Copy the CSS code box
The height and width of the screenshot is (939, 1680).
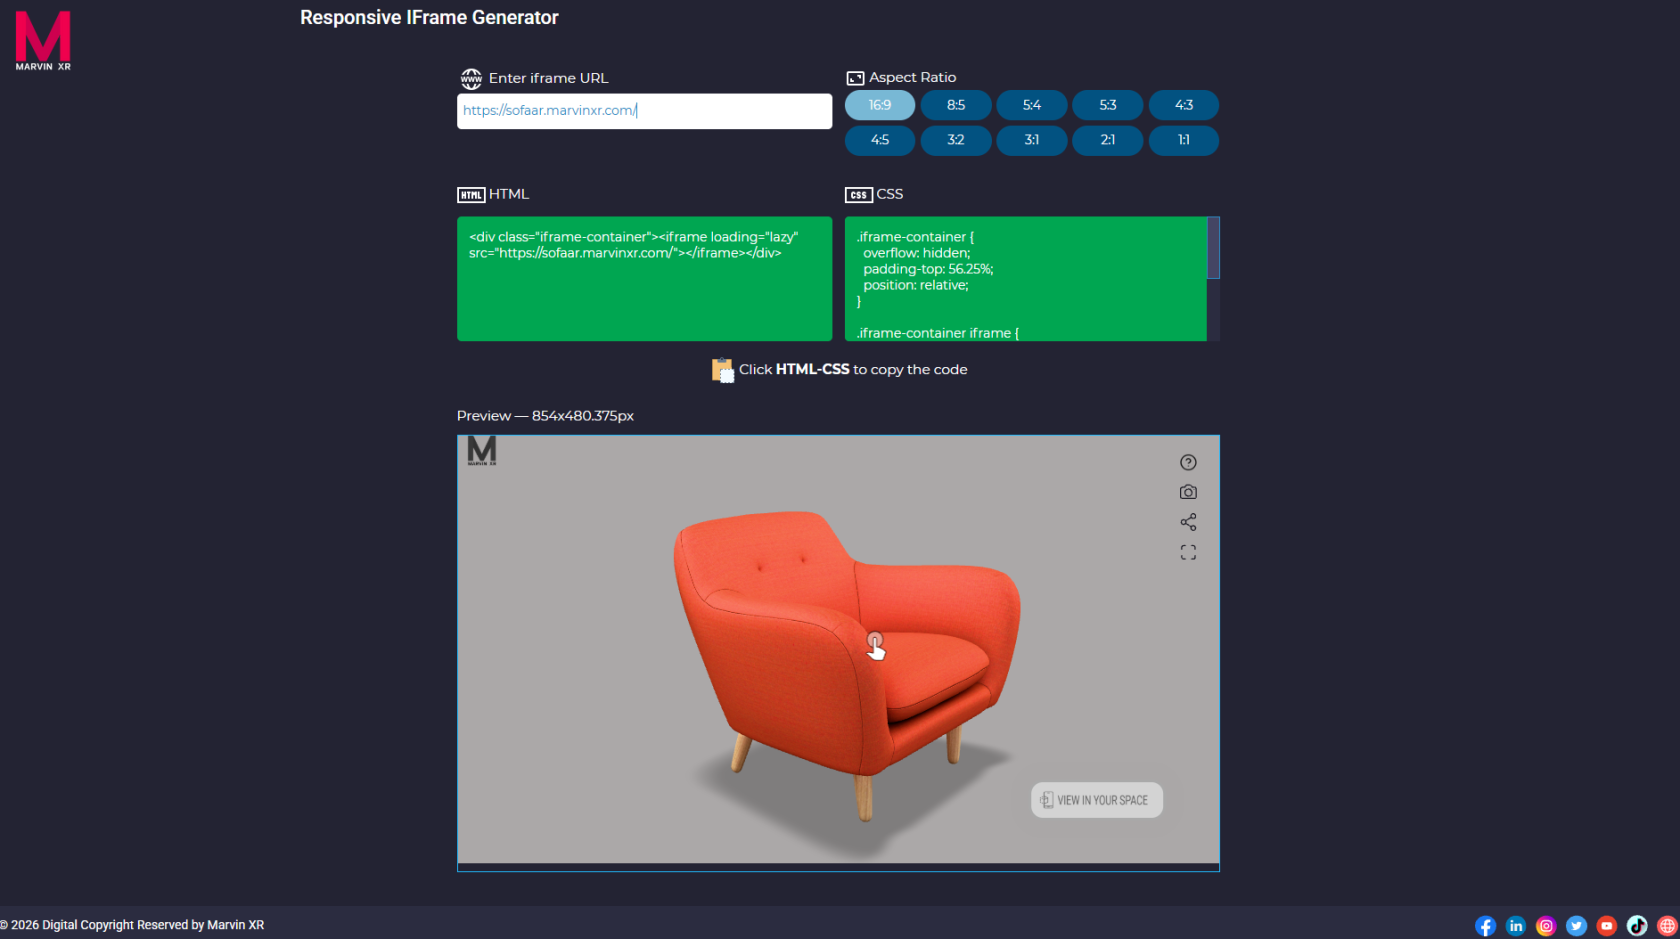(1026, 279)
